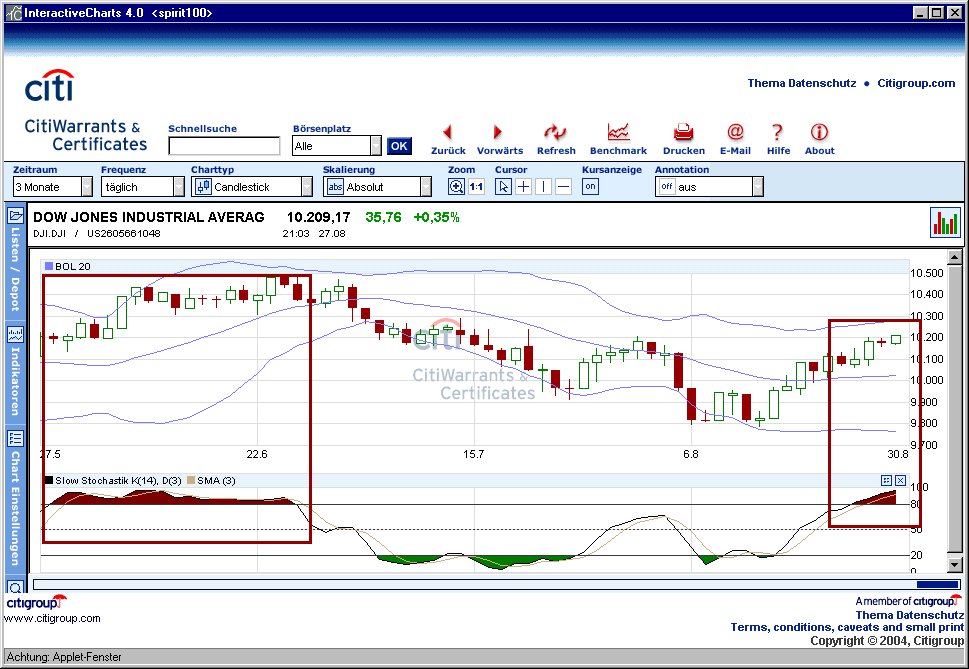Select horizontal line cursor mode
The width and height of the screenshot is (969, 669).
click(x=563, y=187)
